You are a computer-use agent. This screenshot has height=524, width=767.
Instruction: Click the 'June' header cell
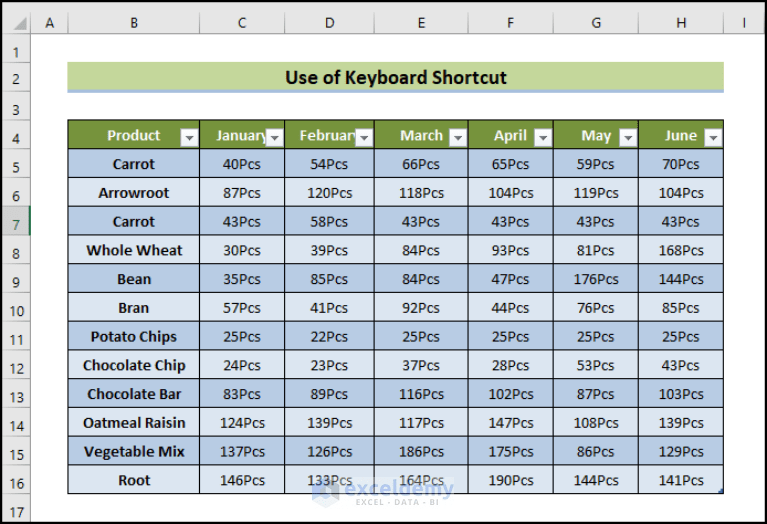click(x=681, y=135)
